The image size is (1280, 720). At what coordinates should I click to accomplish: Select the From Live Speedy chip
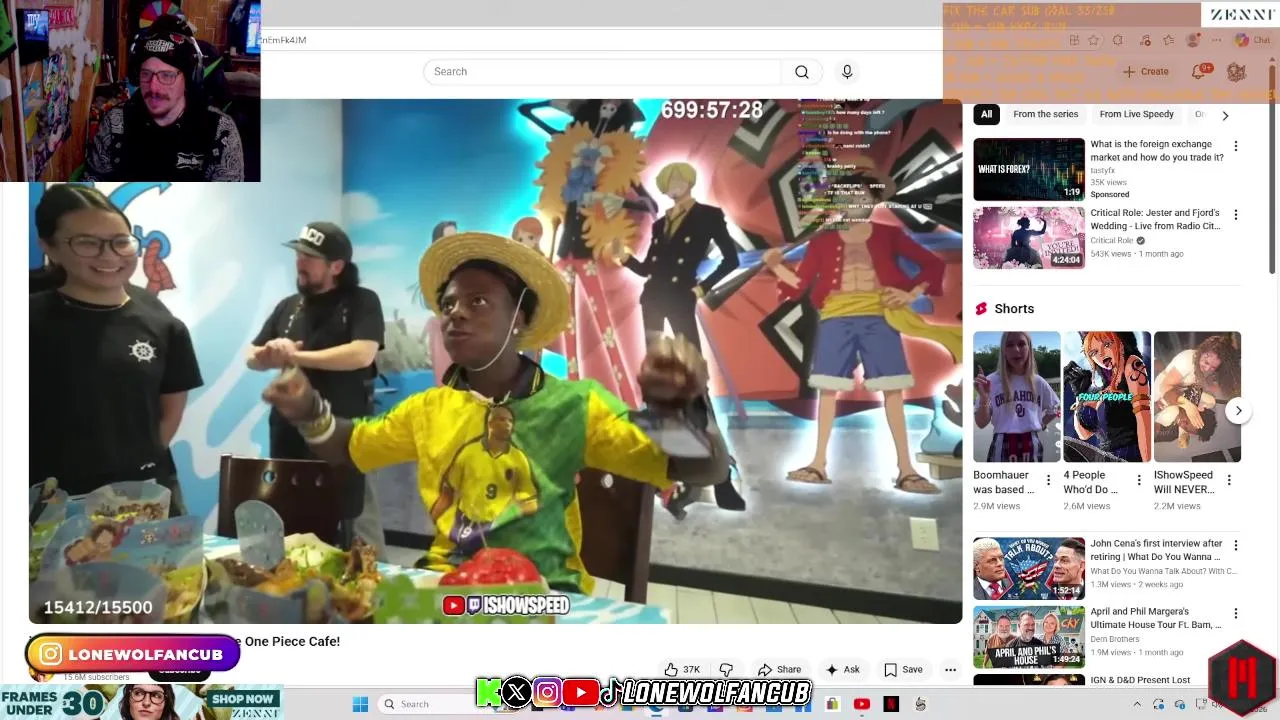pos(1136,114)
